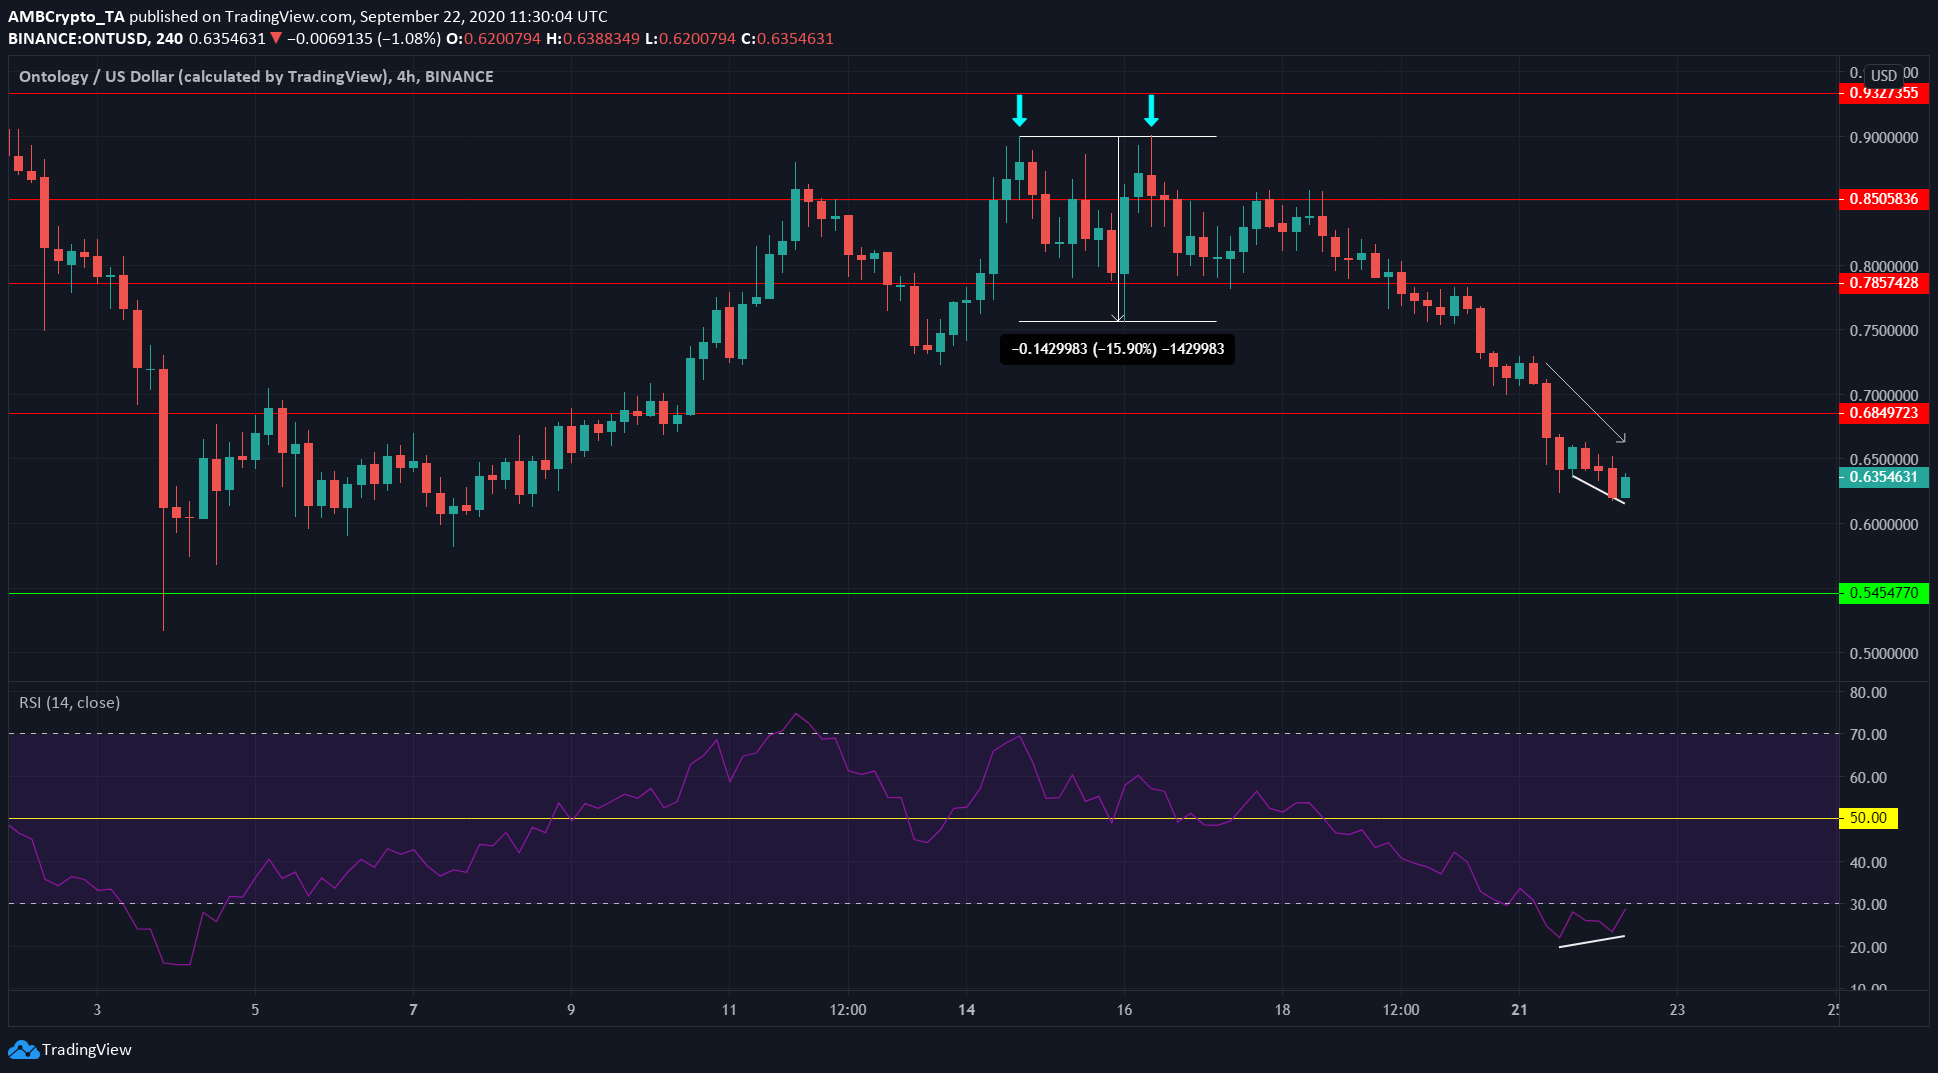Click the -15.90% measurement tooltip

1118,349
